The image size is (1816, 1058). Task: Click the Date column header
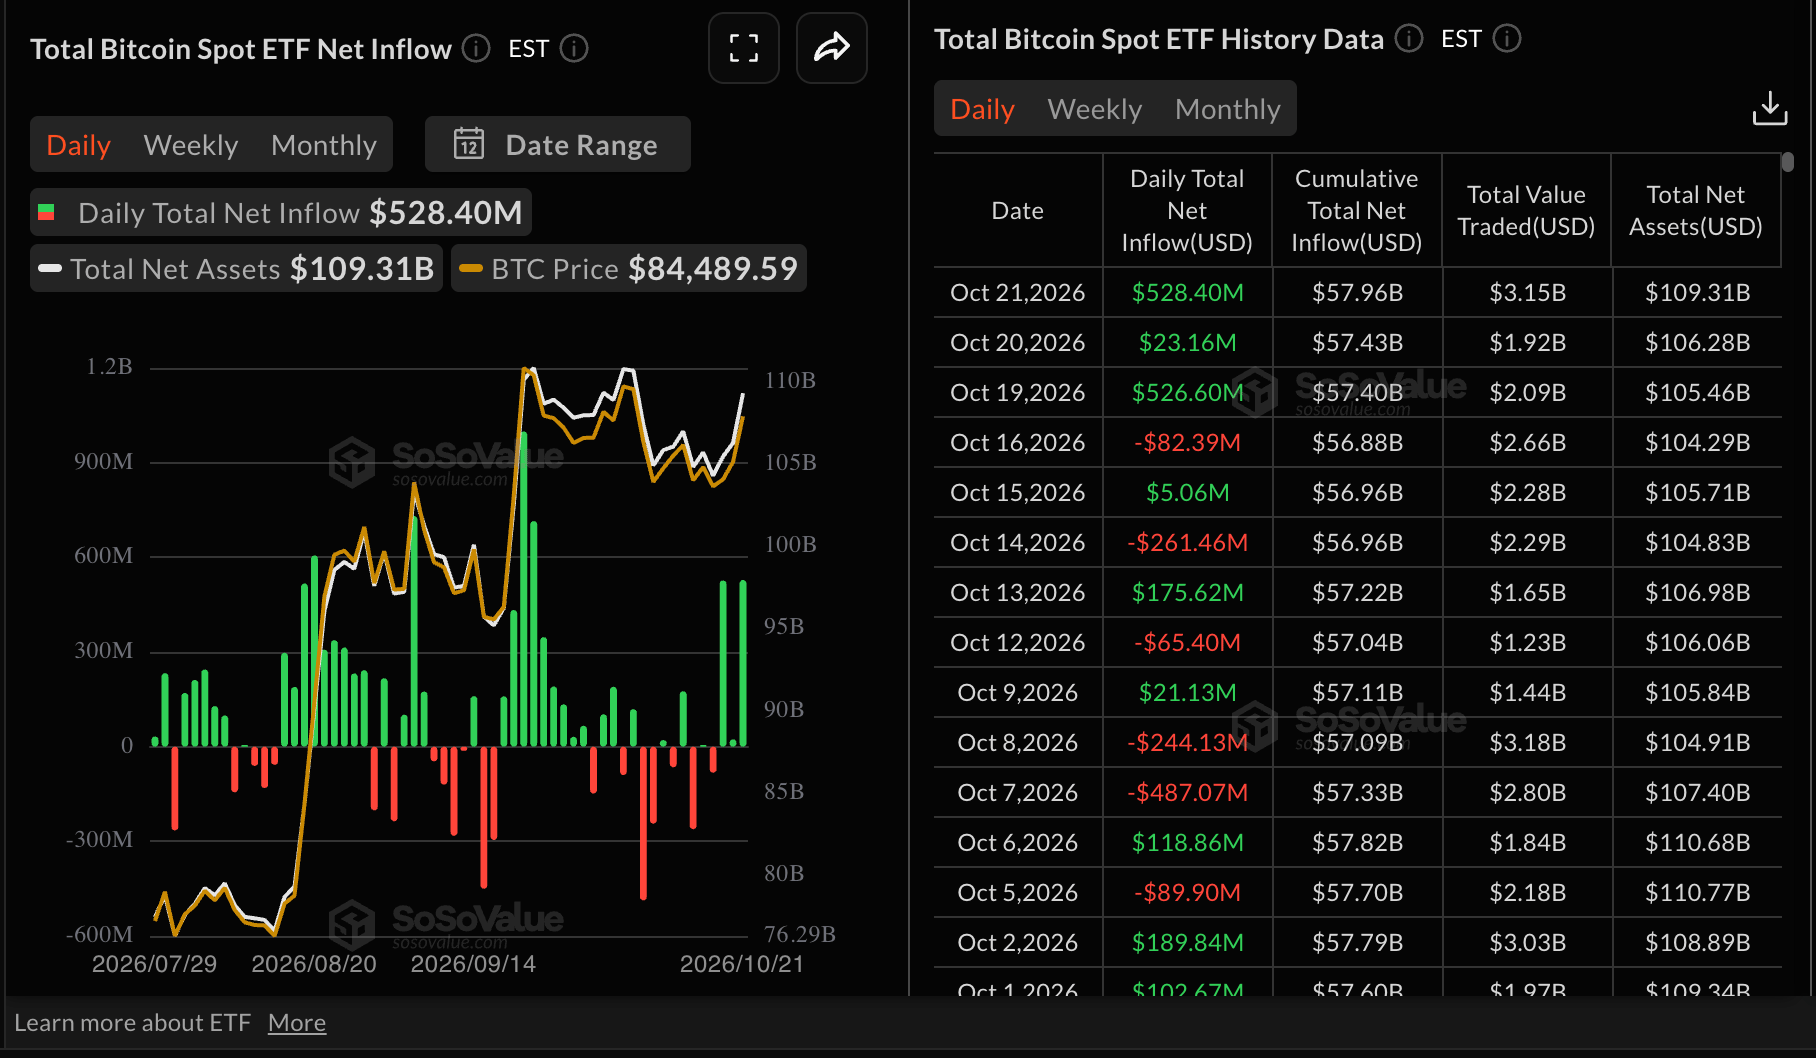pyautogui.click(x=1018, y=210)
